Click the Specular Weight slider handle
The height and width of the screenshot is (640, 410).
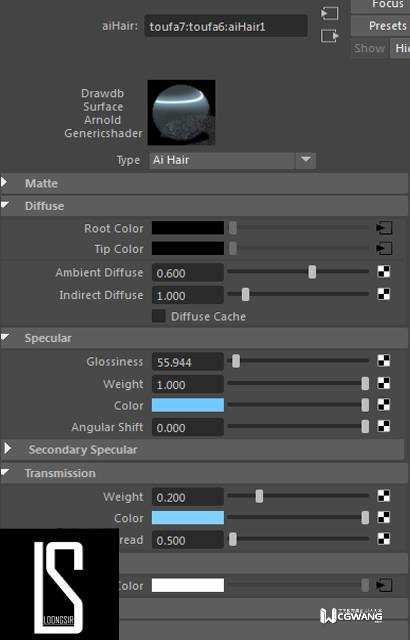tap(365, 383)
